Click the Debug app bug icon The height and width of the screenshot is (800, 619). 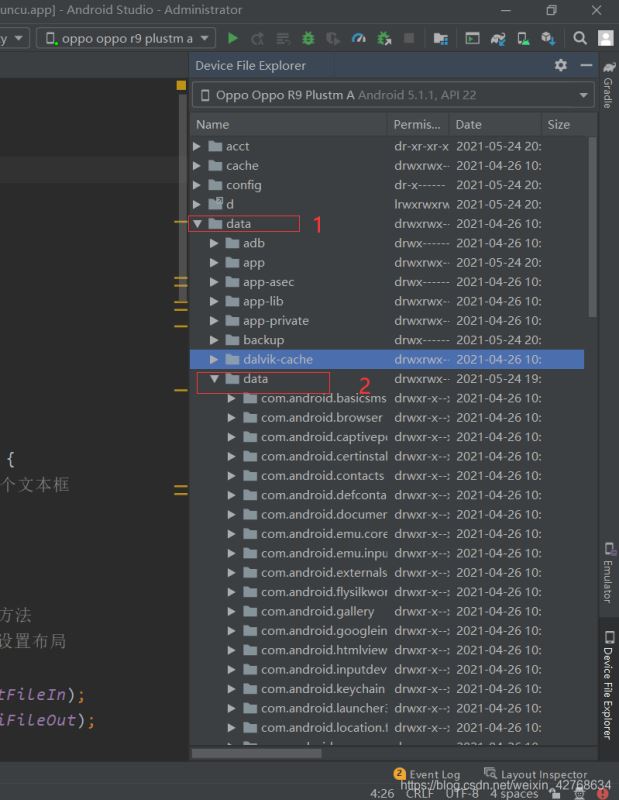coord(308,38)
